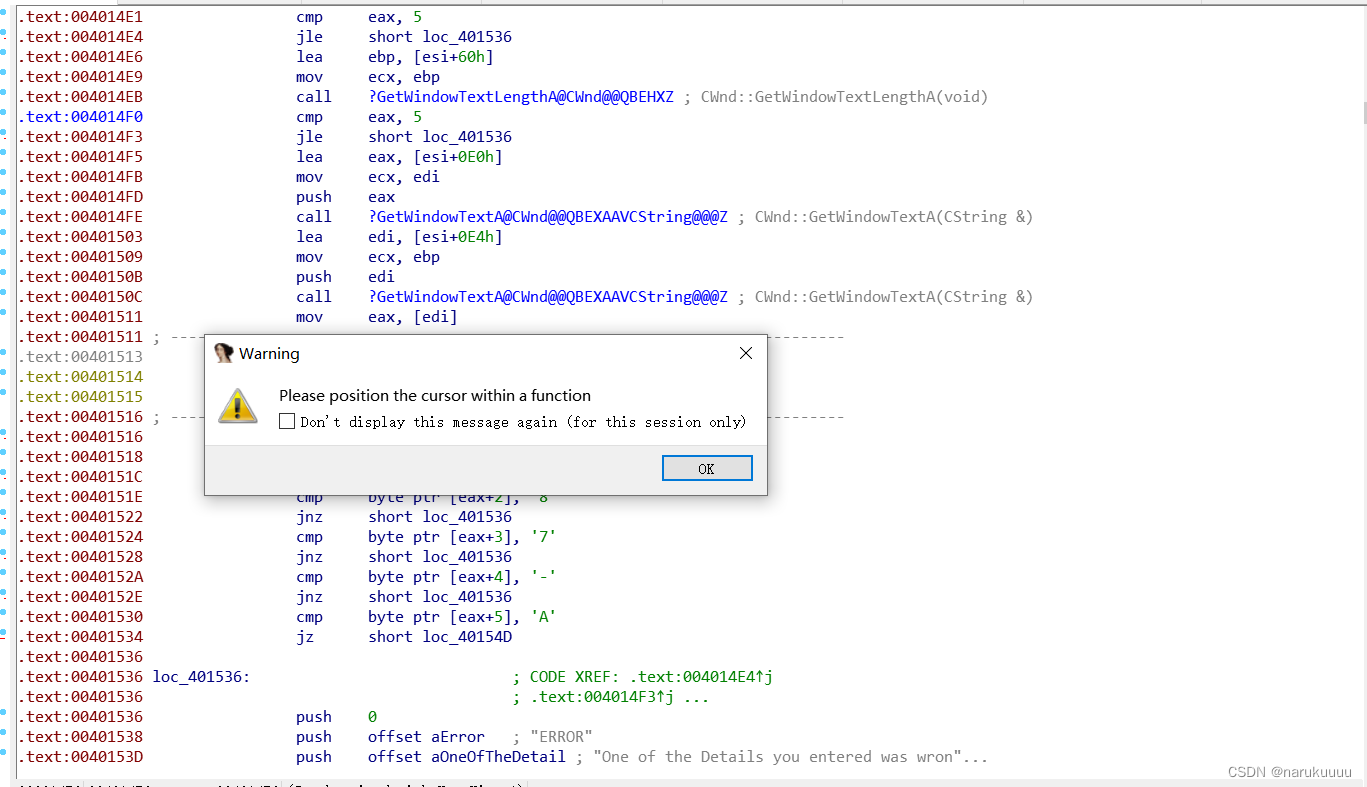Click "offset aOneOfTheDetail" operand
Viewport: 1367px width, 787px height.
pyautogui.click(x=467, y=757)
